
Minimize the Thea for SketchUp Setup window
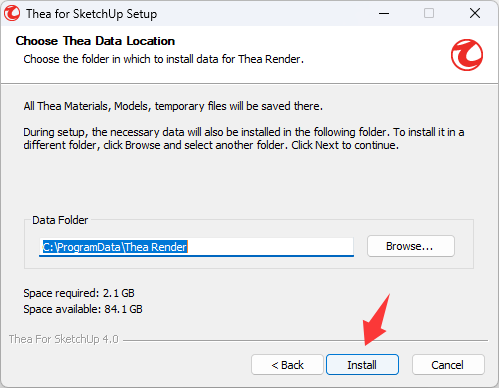(x=384, y=13)
